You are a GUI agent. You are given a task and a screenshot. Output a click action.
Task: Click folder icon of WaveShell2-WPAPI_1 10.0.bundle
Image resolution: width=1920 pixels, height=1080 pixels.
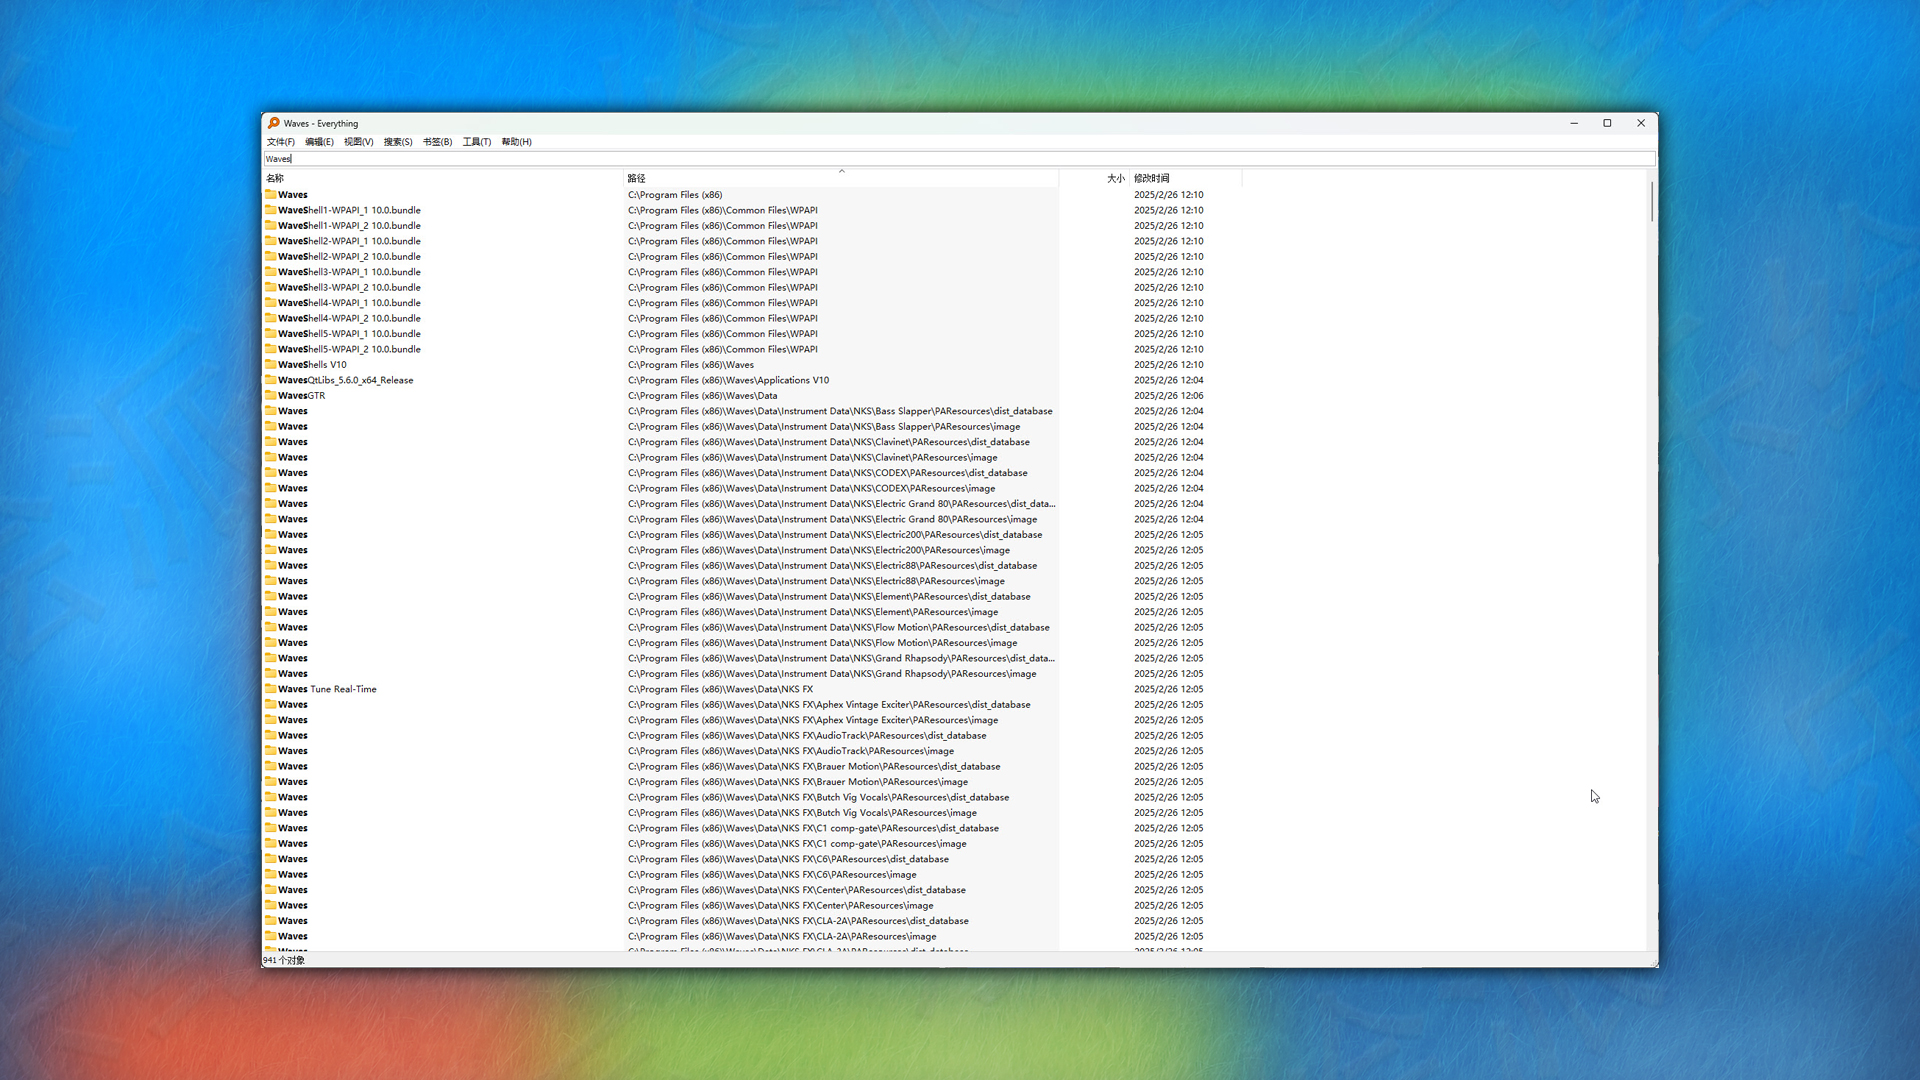270,241
